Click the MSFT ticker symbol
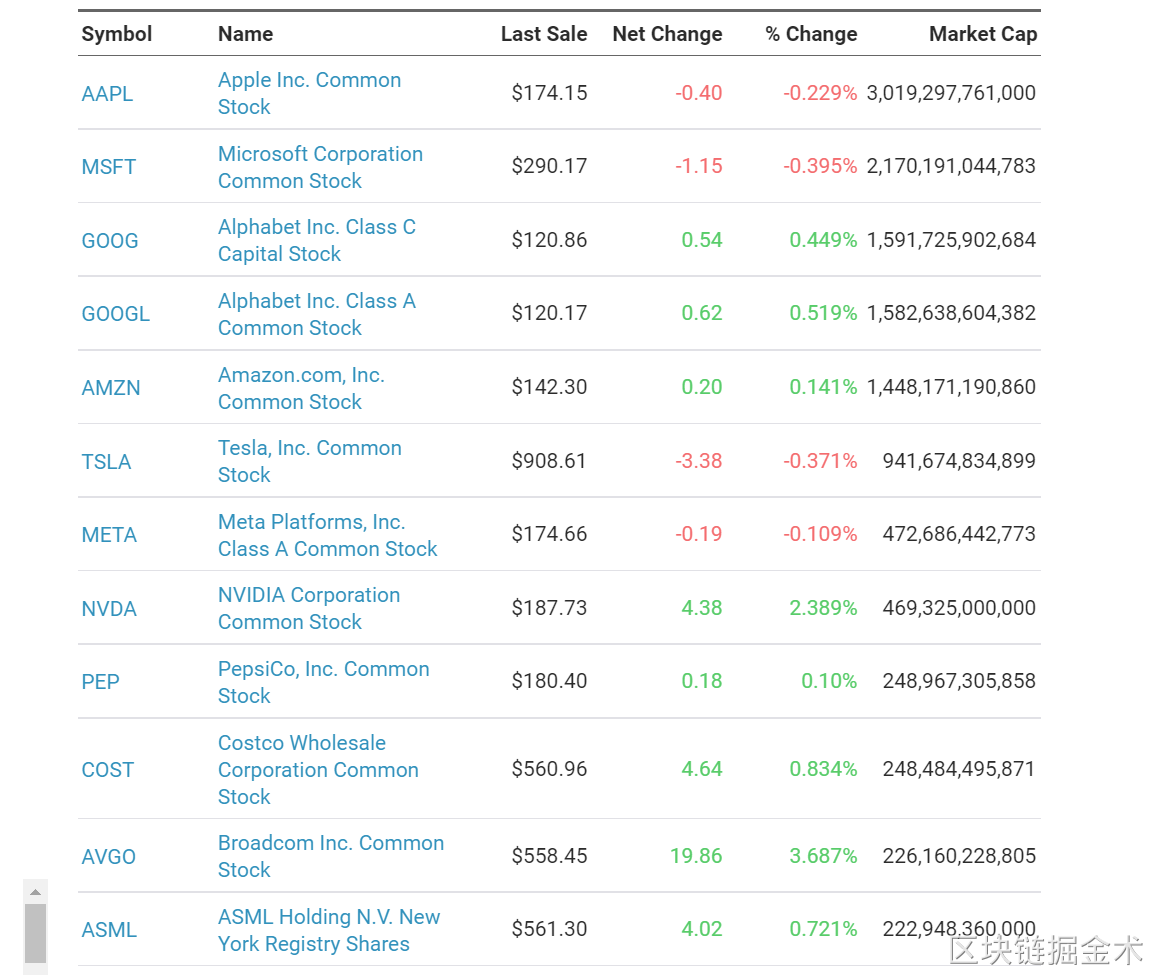 click(108, 167)
